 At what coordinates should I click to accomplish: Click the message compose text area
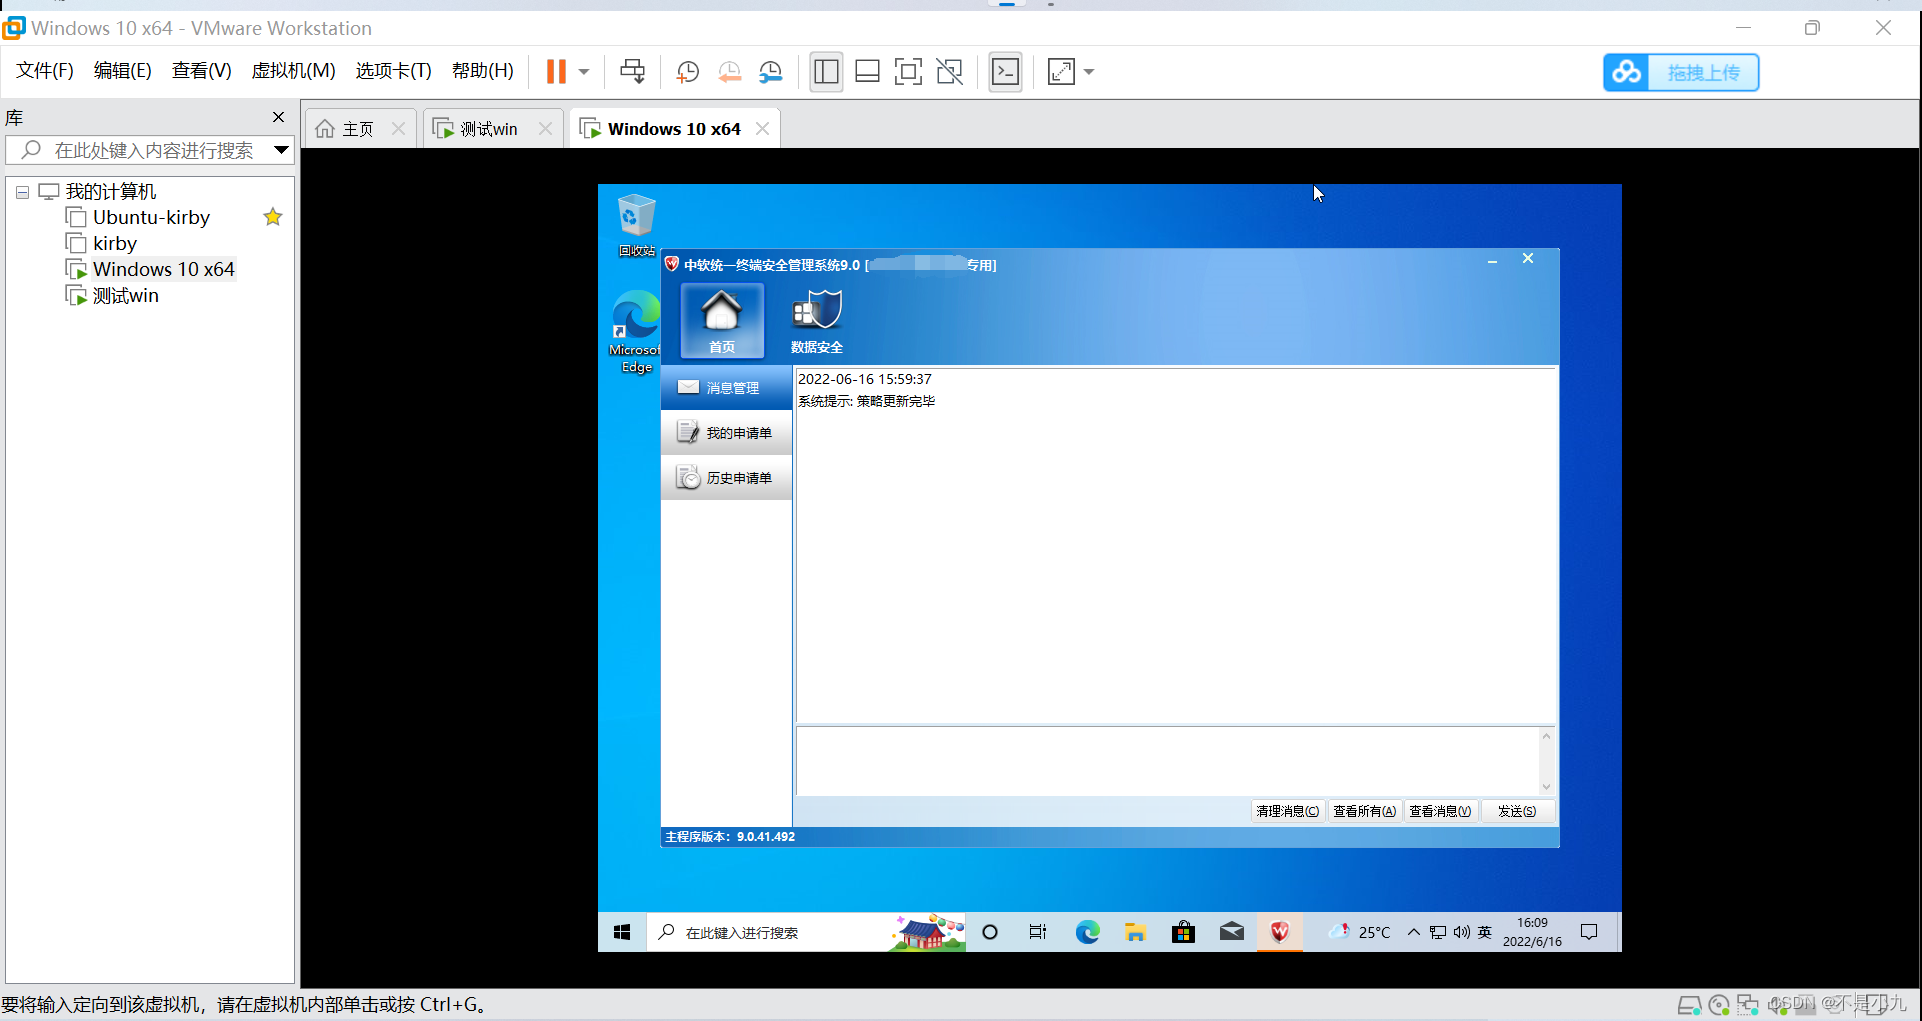coord(1166,761)
